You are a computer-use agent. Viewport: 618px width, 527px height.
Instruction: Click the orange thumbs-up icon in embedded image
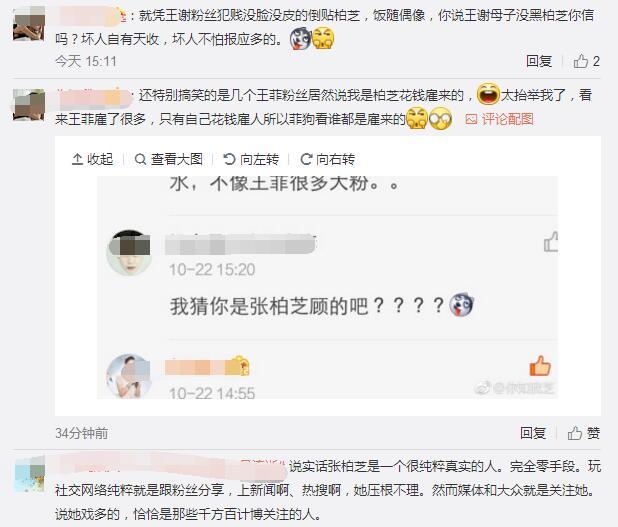[540, 366]
